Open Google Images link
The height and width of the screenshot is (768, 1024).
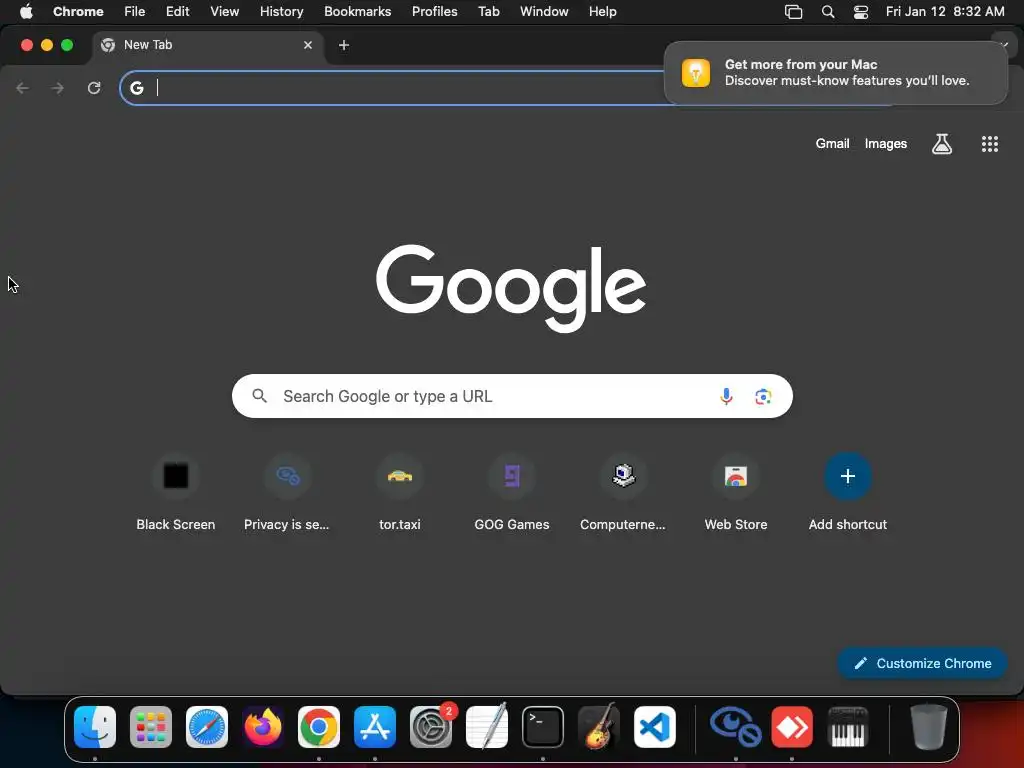886,144
